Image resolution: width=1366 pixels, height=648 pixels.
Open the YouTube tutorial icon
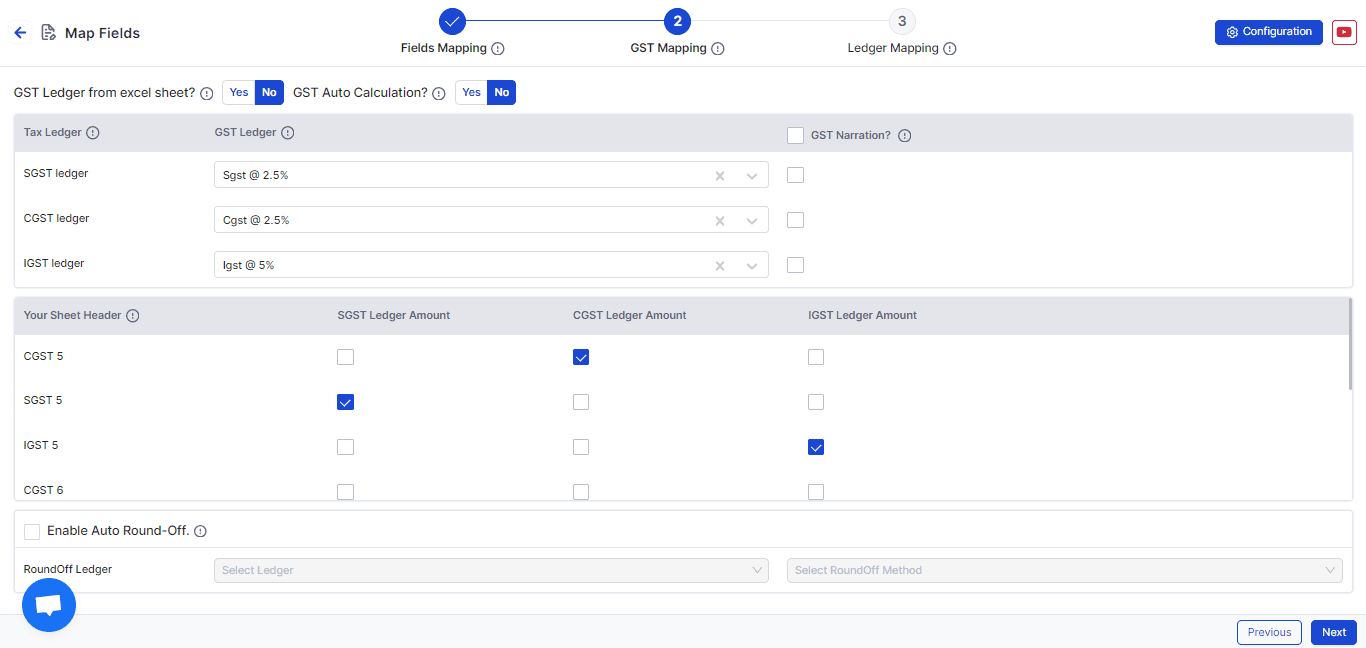click(x=1344, y=32)
